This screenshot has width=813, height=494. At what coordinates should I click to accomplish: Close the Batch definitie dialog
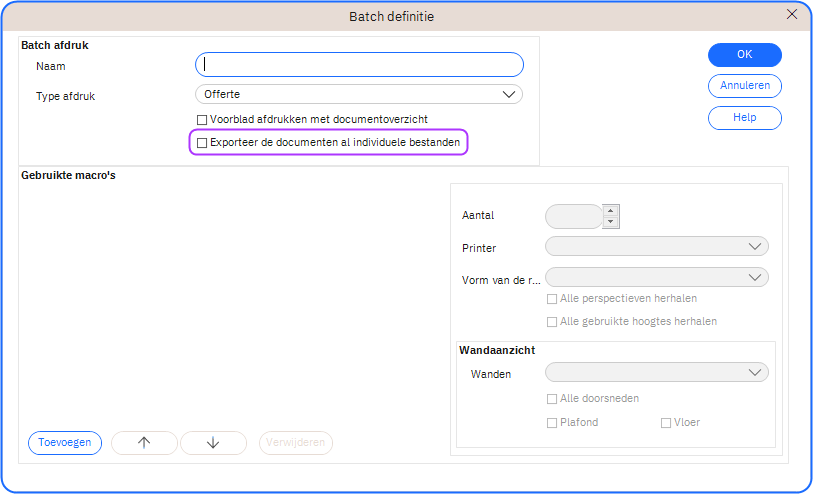pyautogui.click(x=792, y=14)
